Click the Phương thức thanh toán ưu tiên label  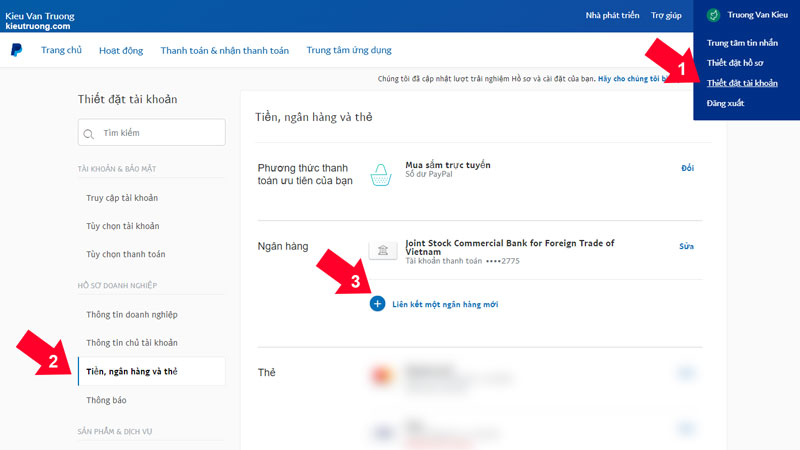(305, 174)
